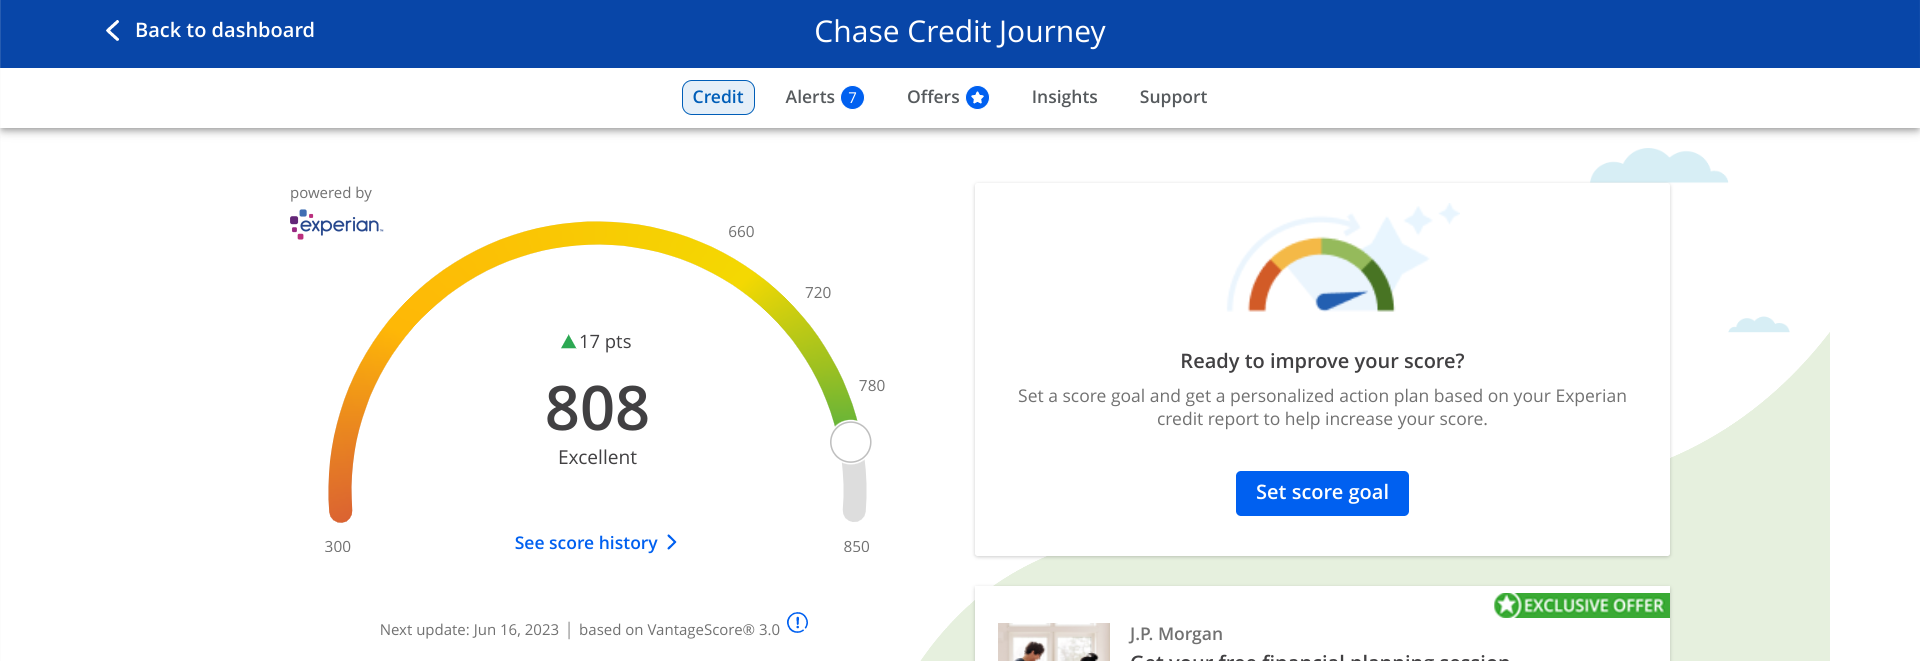The image size is (1920, 661).
Task: Open Alerts badge showing 7
Action: [x=852, y=97]
